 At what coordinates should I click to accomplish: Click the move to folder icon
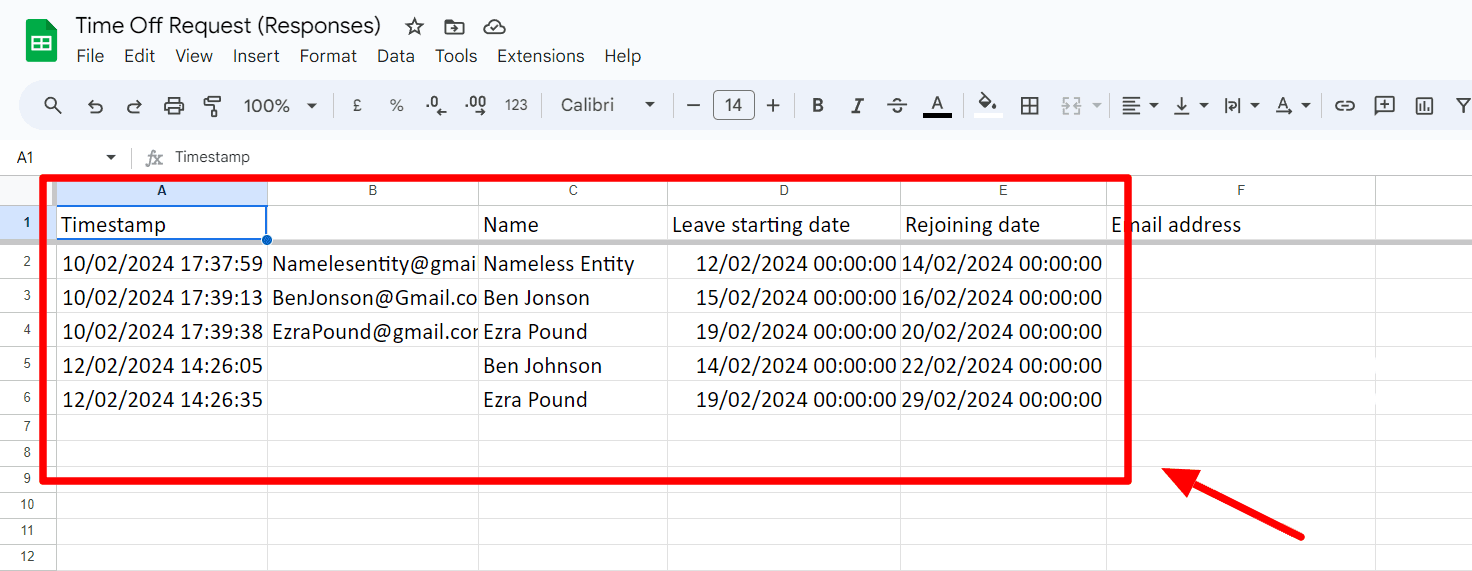click(454, 27)
